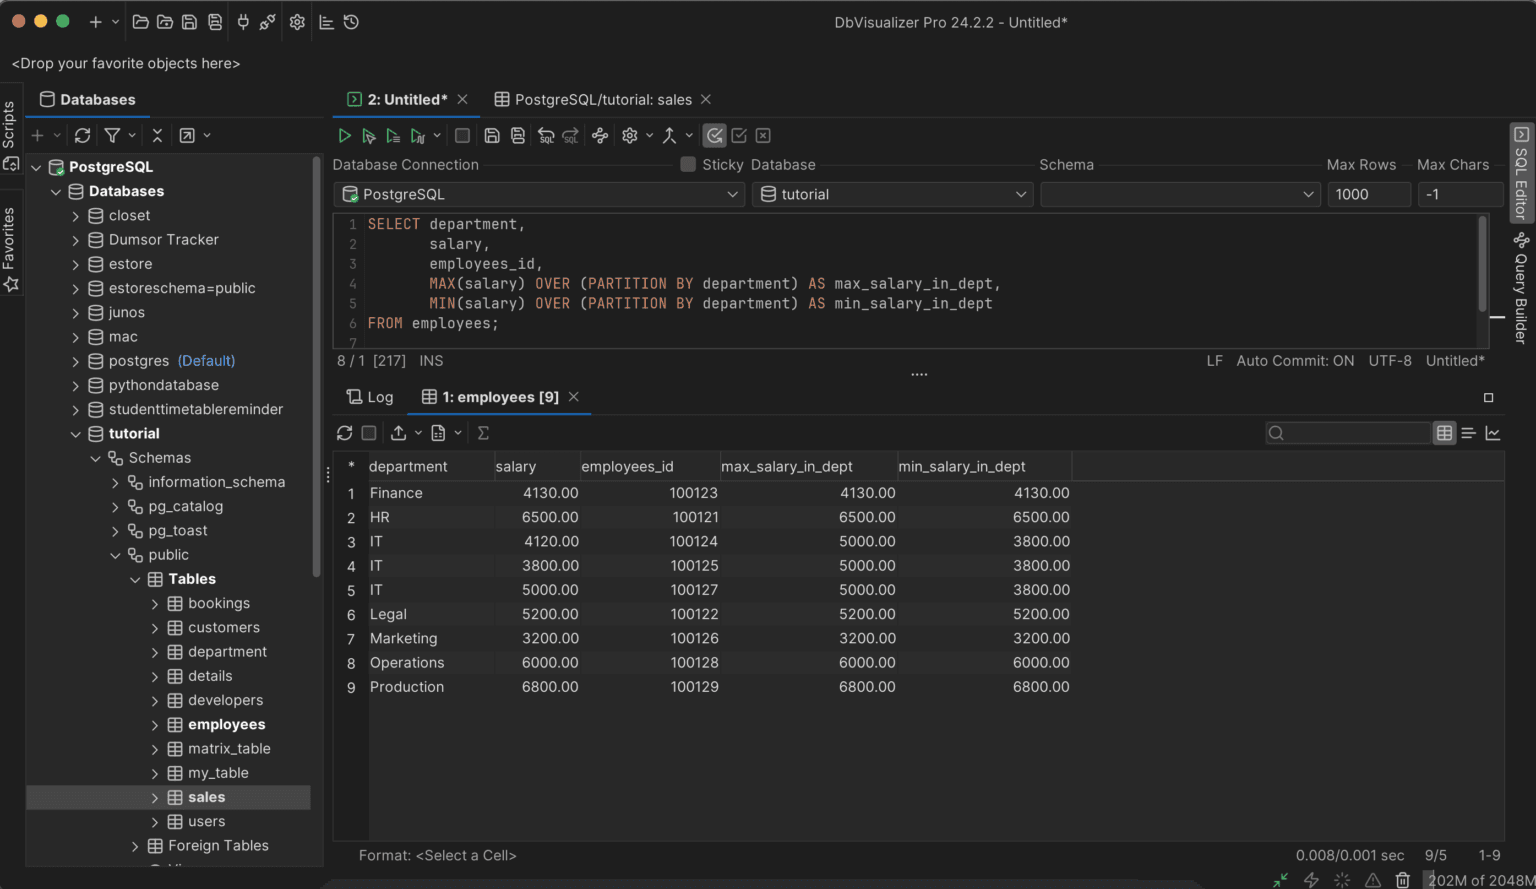
Task: Click the Sigma icon to show column aggregations
Action: point(483,432)
